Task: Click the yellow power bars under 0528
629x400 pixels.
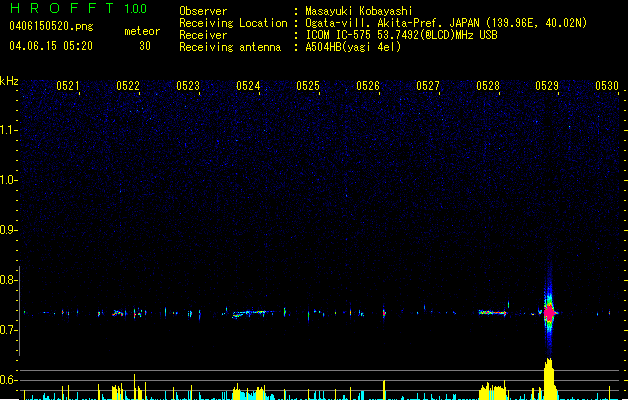Action: point(493,392)
